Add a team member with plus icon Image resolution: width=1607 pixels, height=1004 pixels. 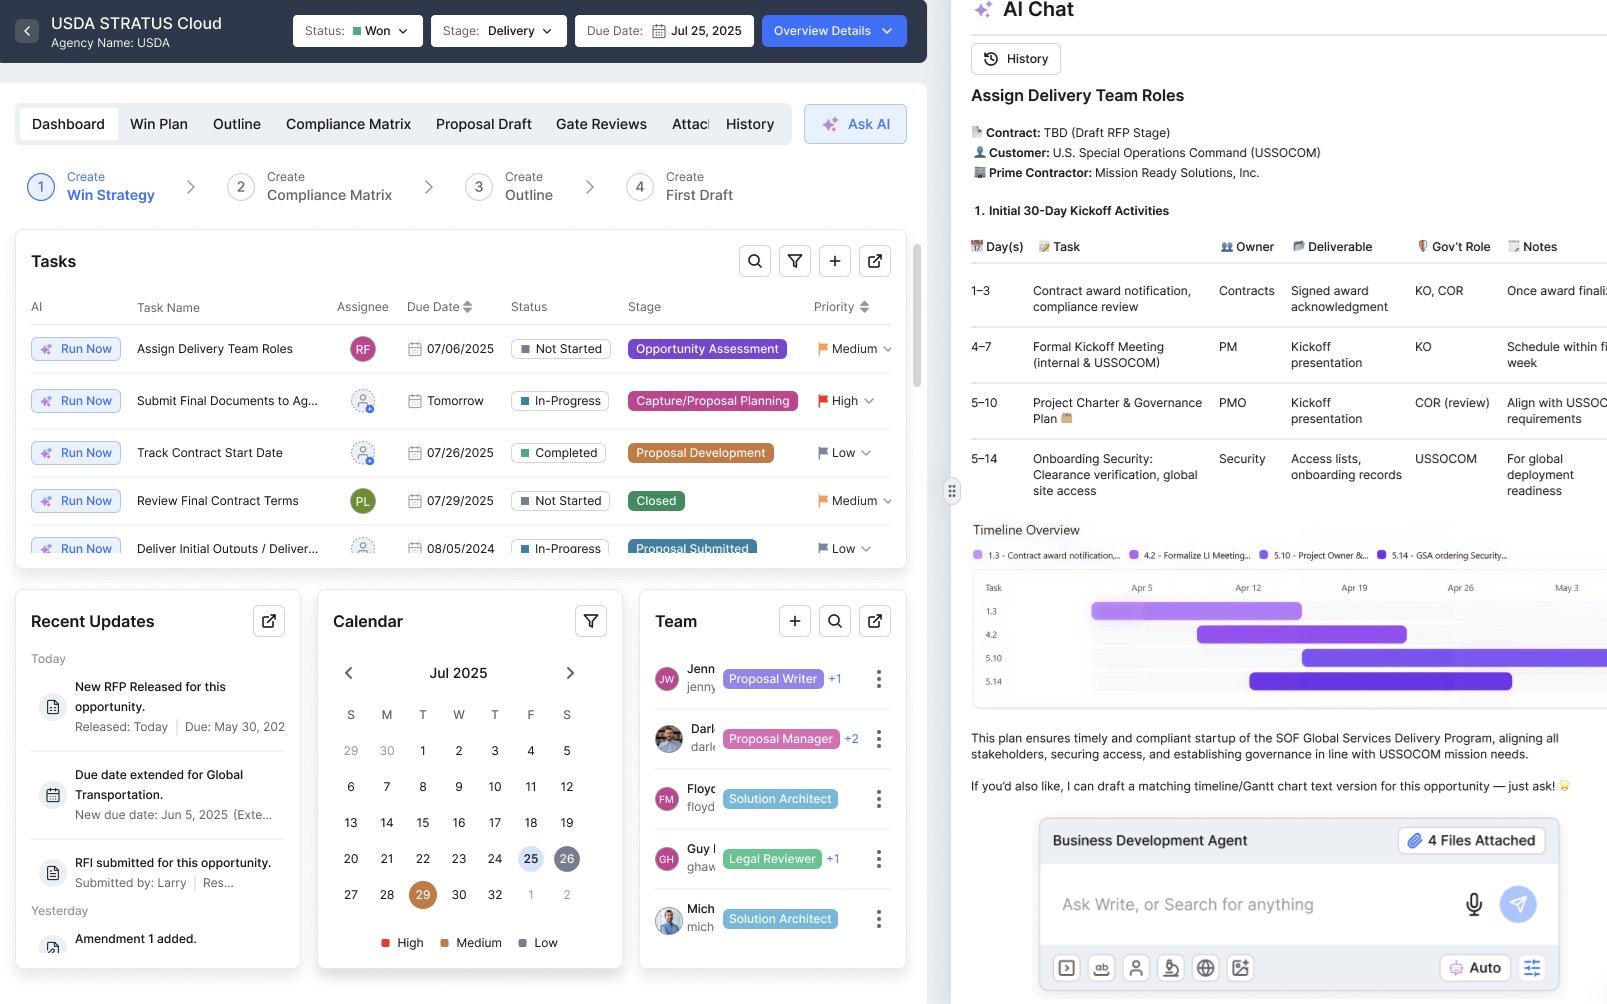click(x=795, y=621)
